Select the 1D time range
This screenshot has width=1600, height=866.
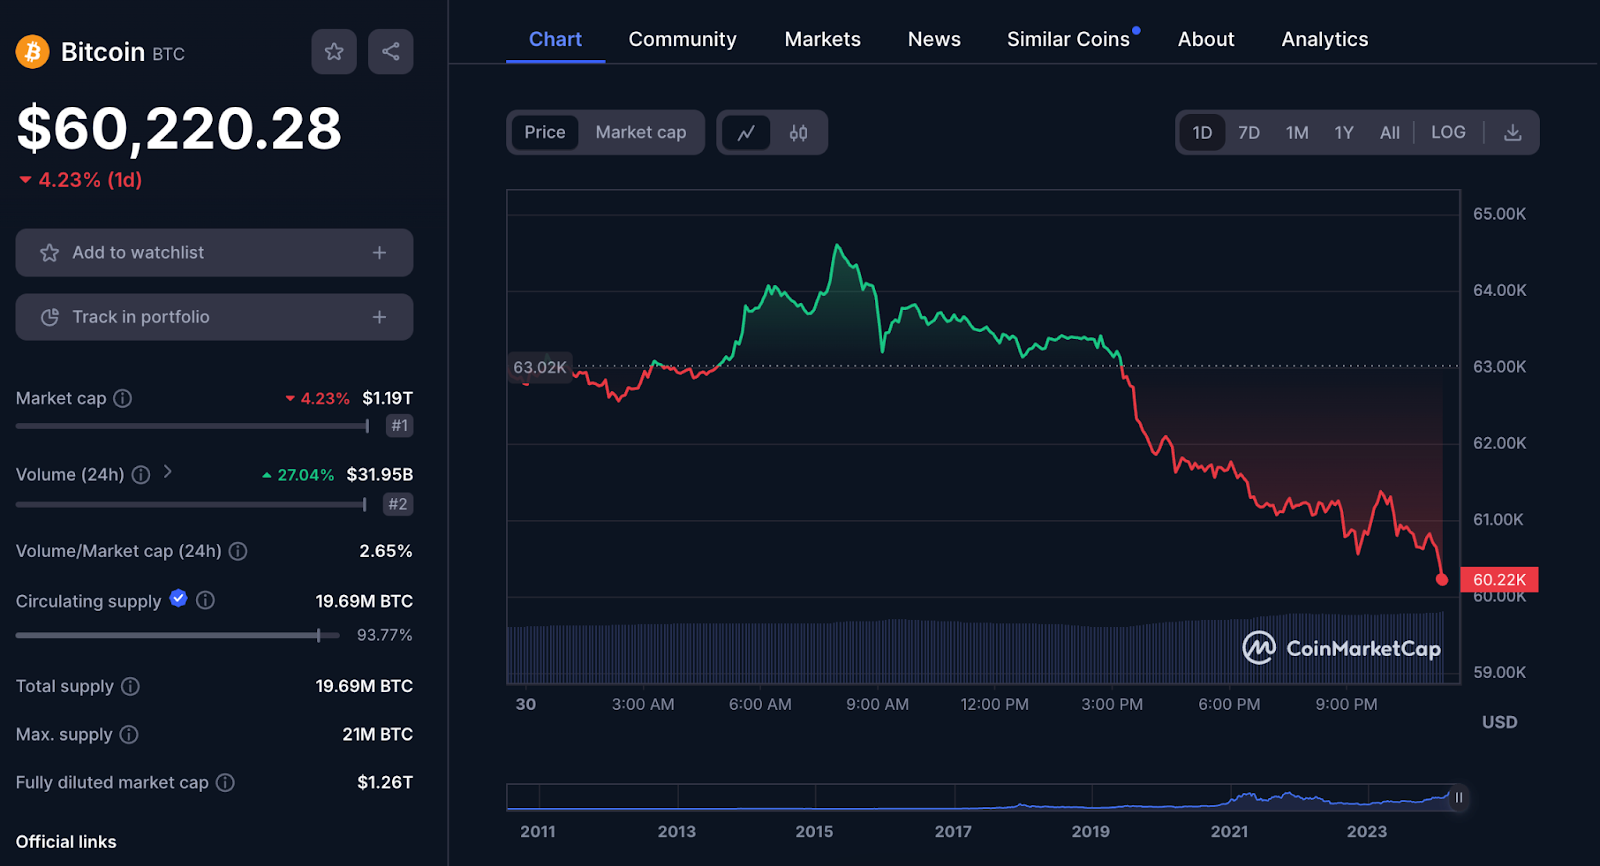point(1202,133)
